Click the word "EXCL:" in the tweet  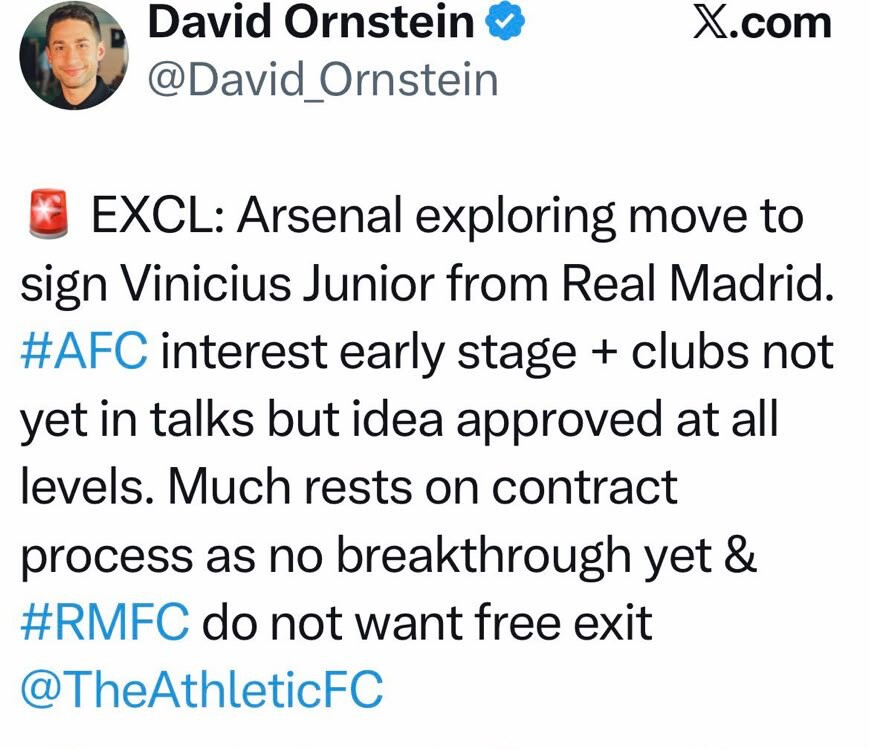(x=158, y=215)
